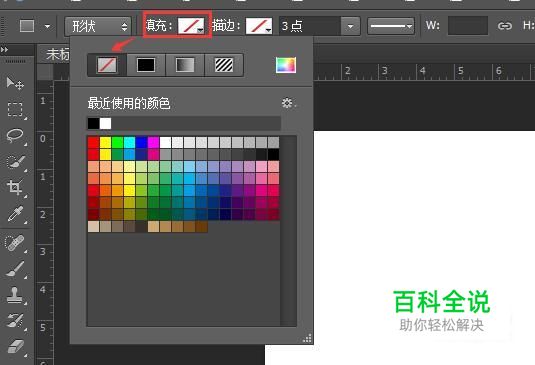Select white swatch in top row
The height and width of the screenshot is (365, 535).
(x=165, y=143)
